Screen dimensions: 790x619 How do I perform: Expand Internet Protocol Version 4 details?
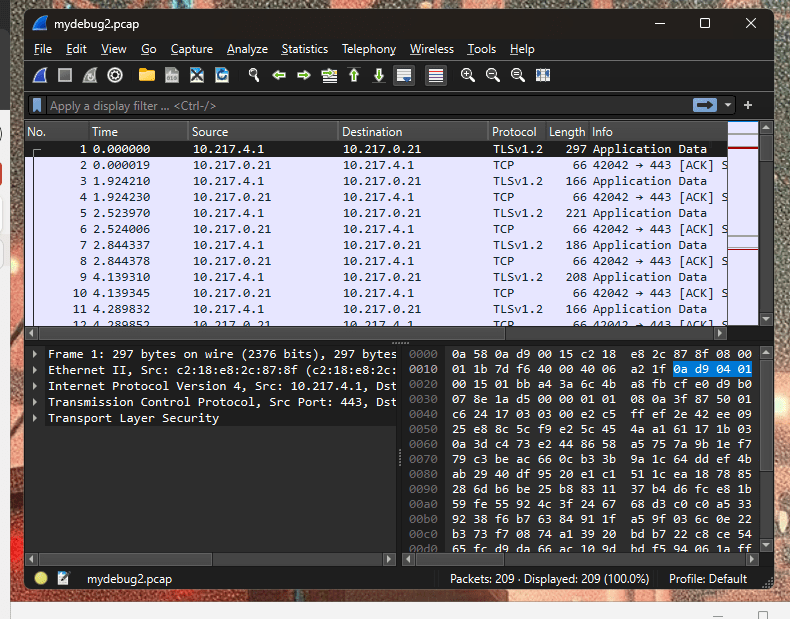[x=35, y=386]
